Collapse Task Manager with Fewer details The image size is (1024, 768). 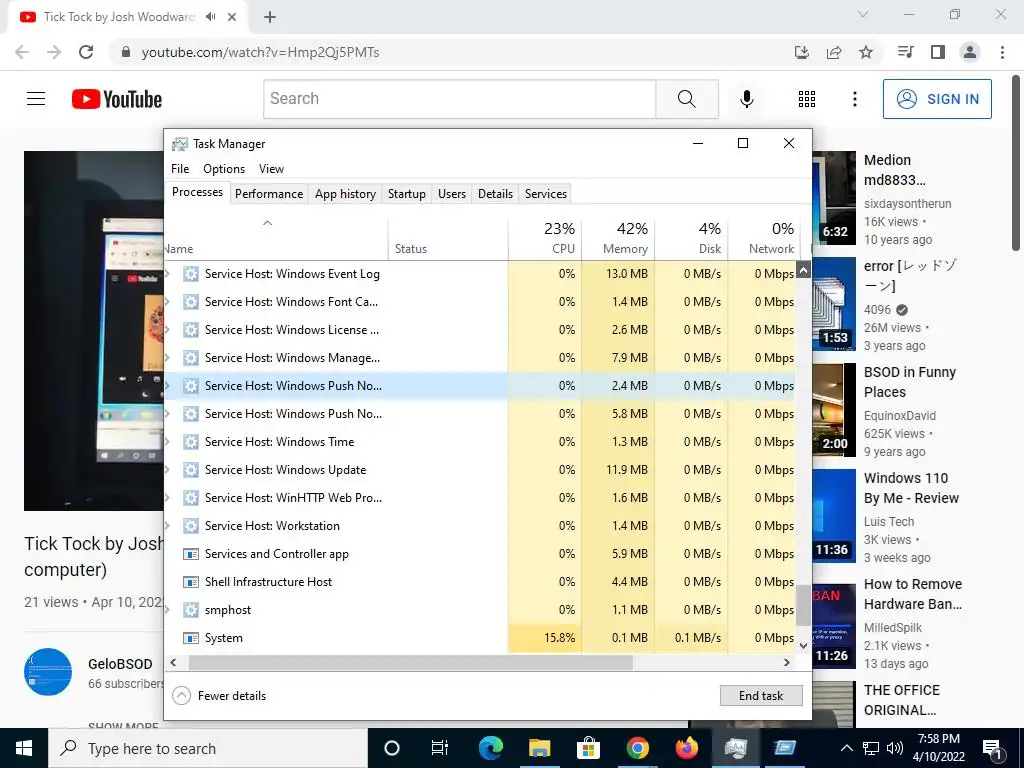pos(219,696)
